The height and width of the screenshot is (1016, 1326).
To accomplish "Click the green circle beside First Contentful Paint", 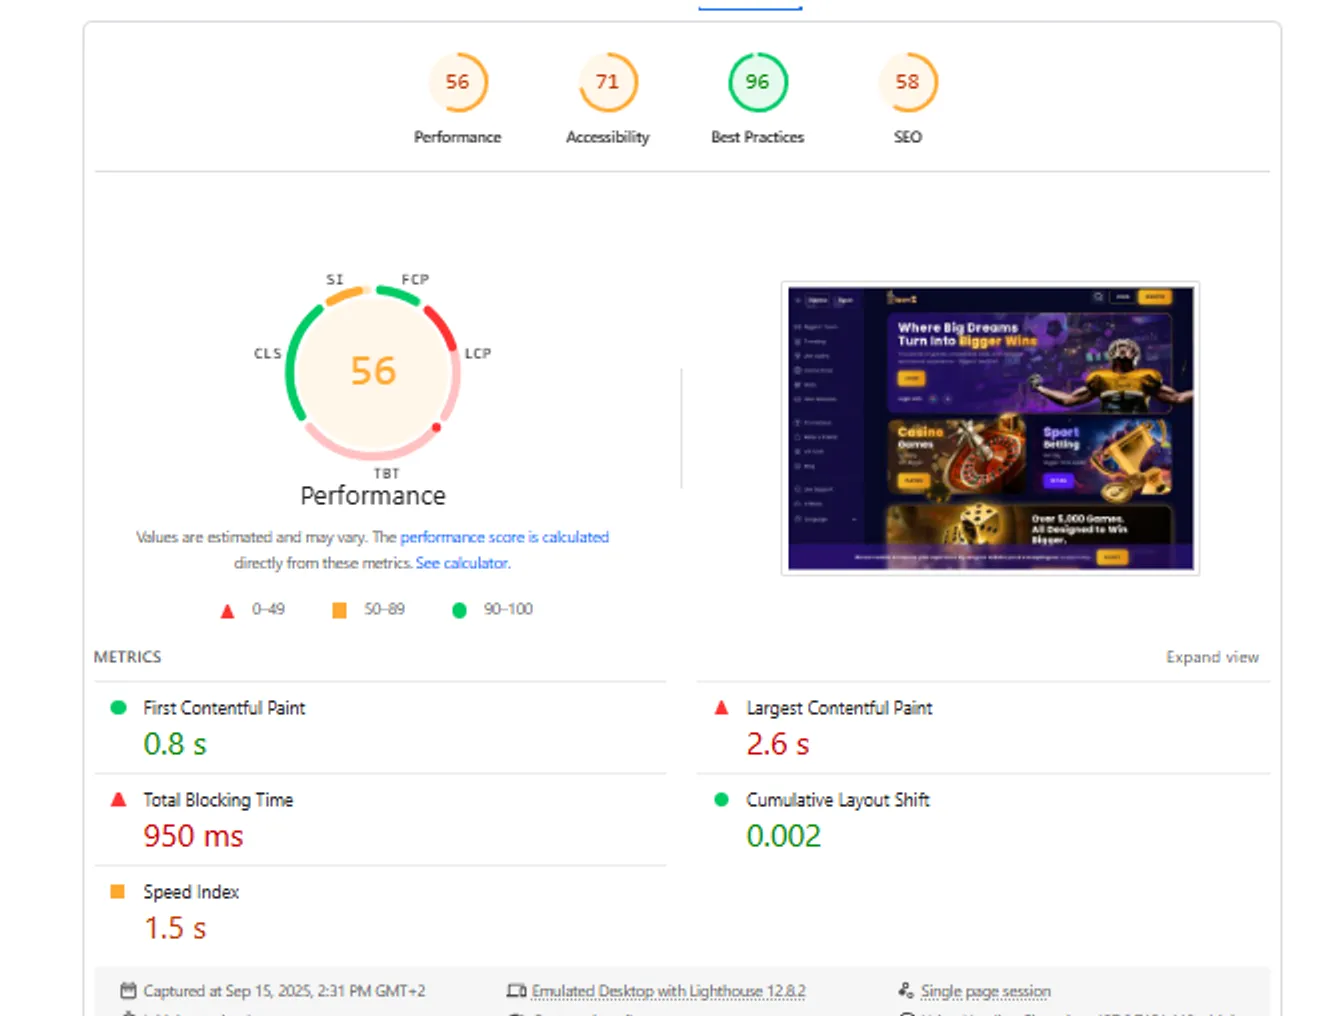I will coord(118,708).
